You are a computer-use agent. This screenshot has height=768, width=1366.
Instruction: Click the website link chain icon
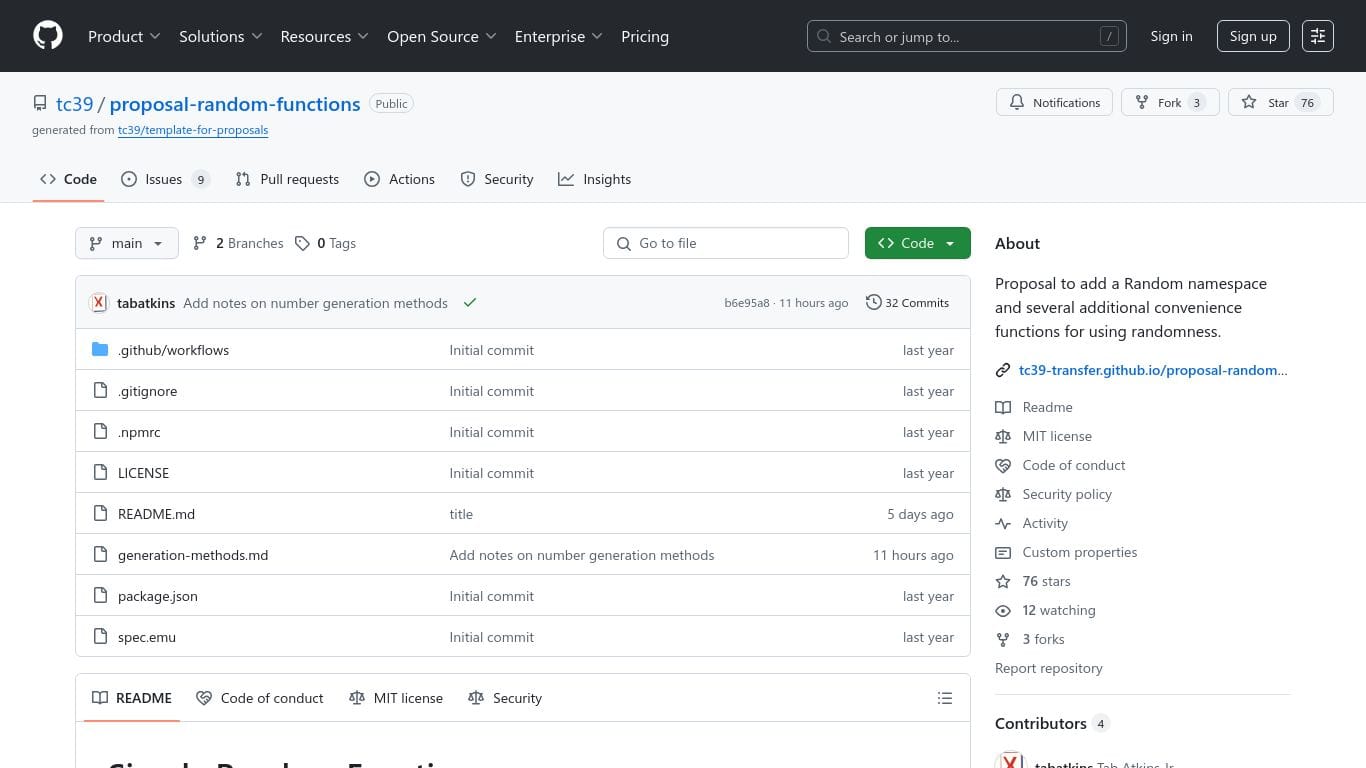1003,370
